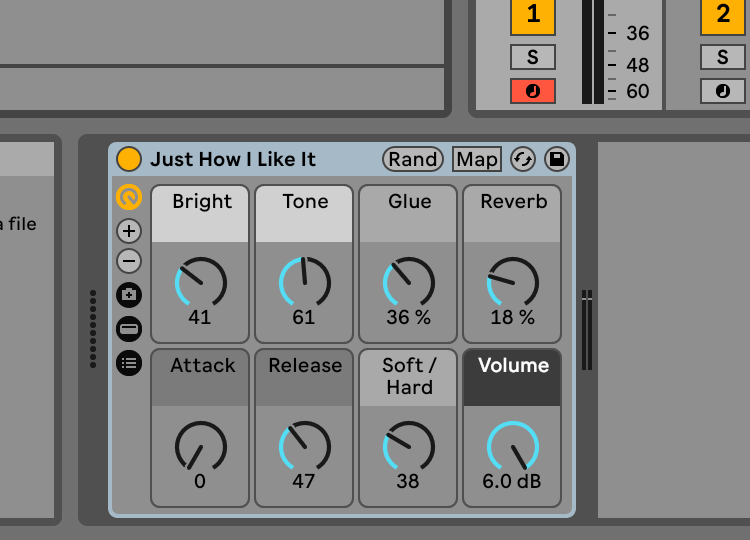Show the chain list view icon

pyautogui.click(x=129, y=328)
